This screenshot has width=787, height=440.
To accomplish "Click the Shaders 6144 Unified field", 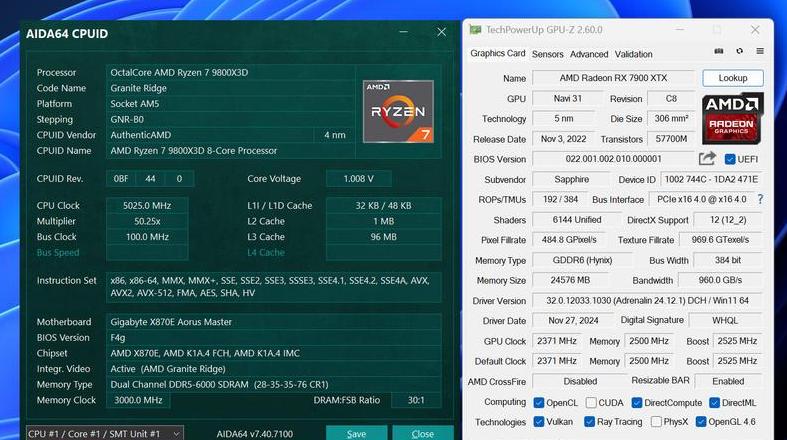I will (577, 220).
